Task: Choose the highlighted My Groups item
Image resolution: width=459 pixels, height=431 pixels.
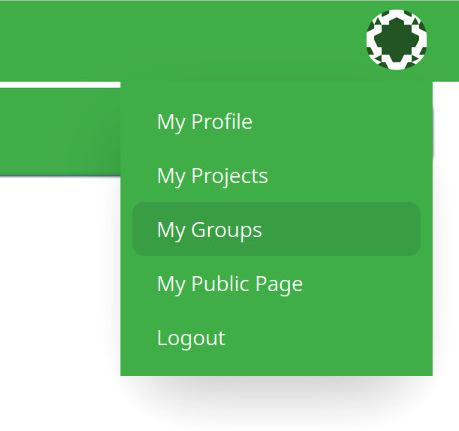Action: pyautogui.click(x=276, y=229)
